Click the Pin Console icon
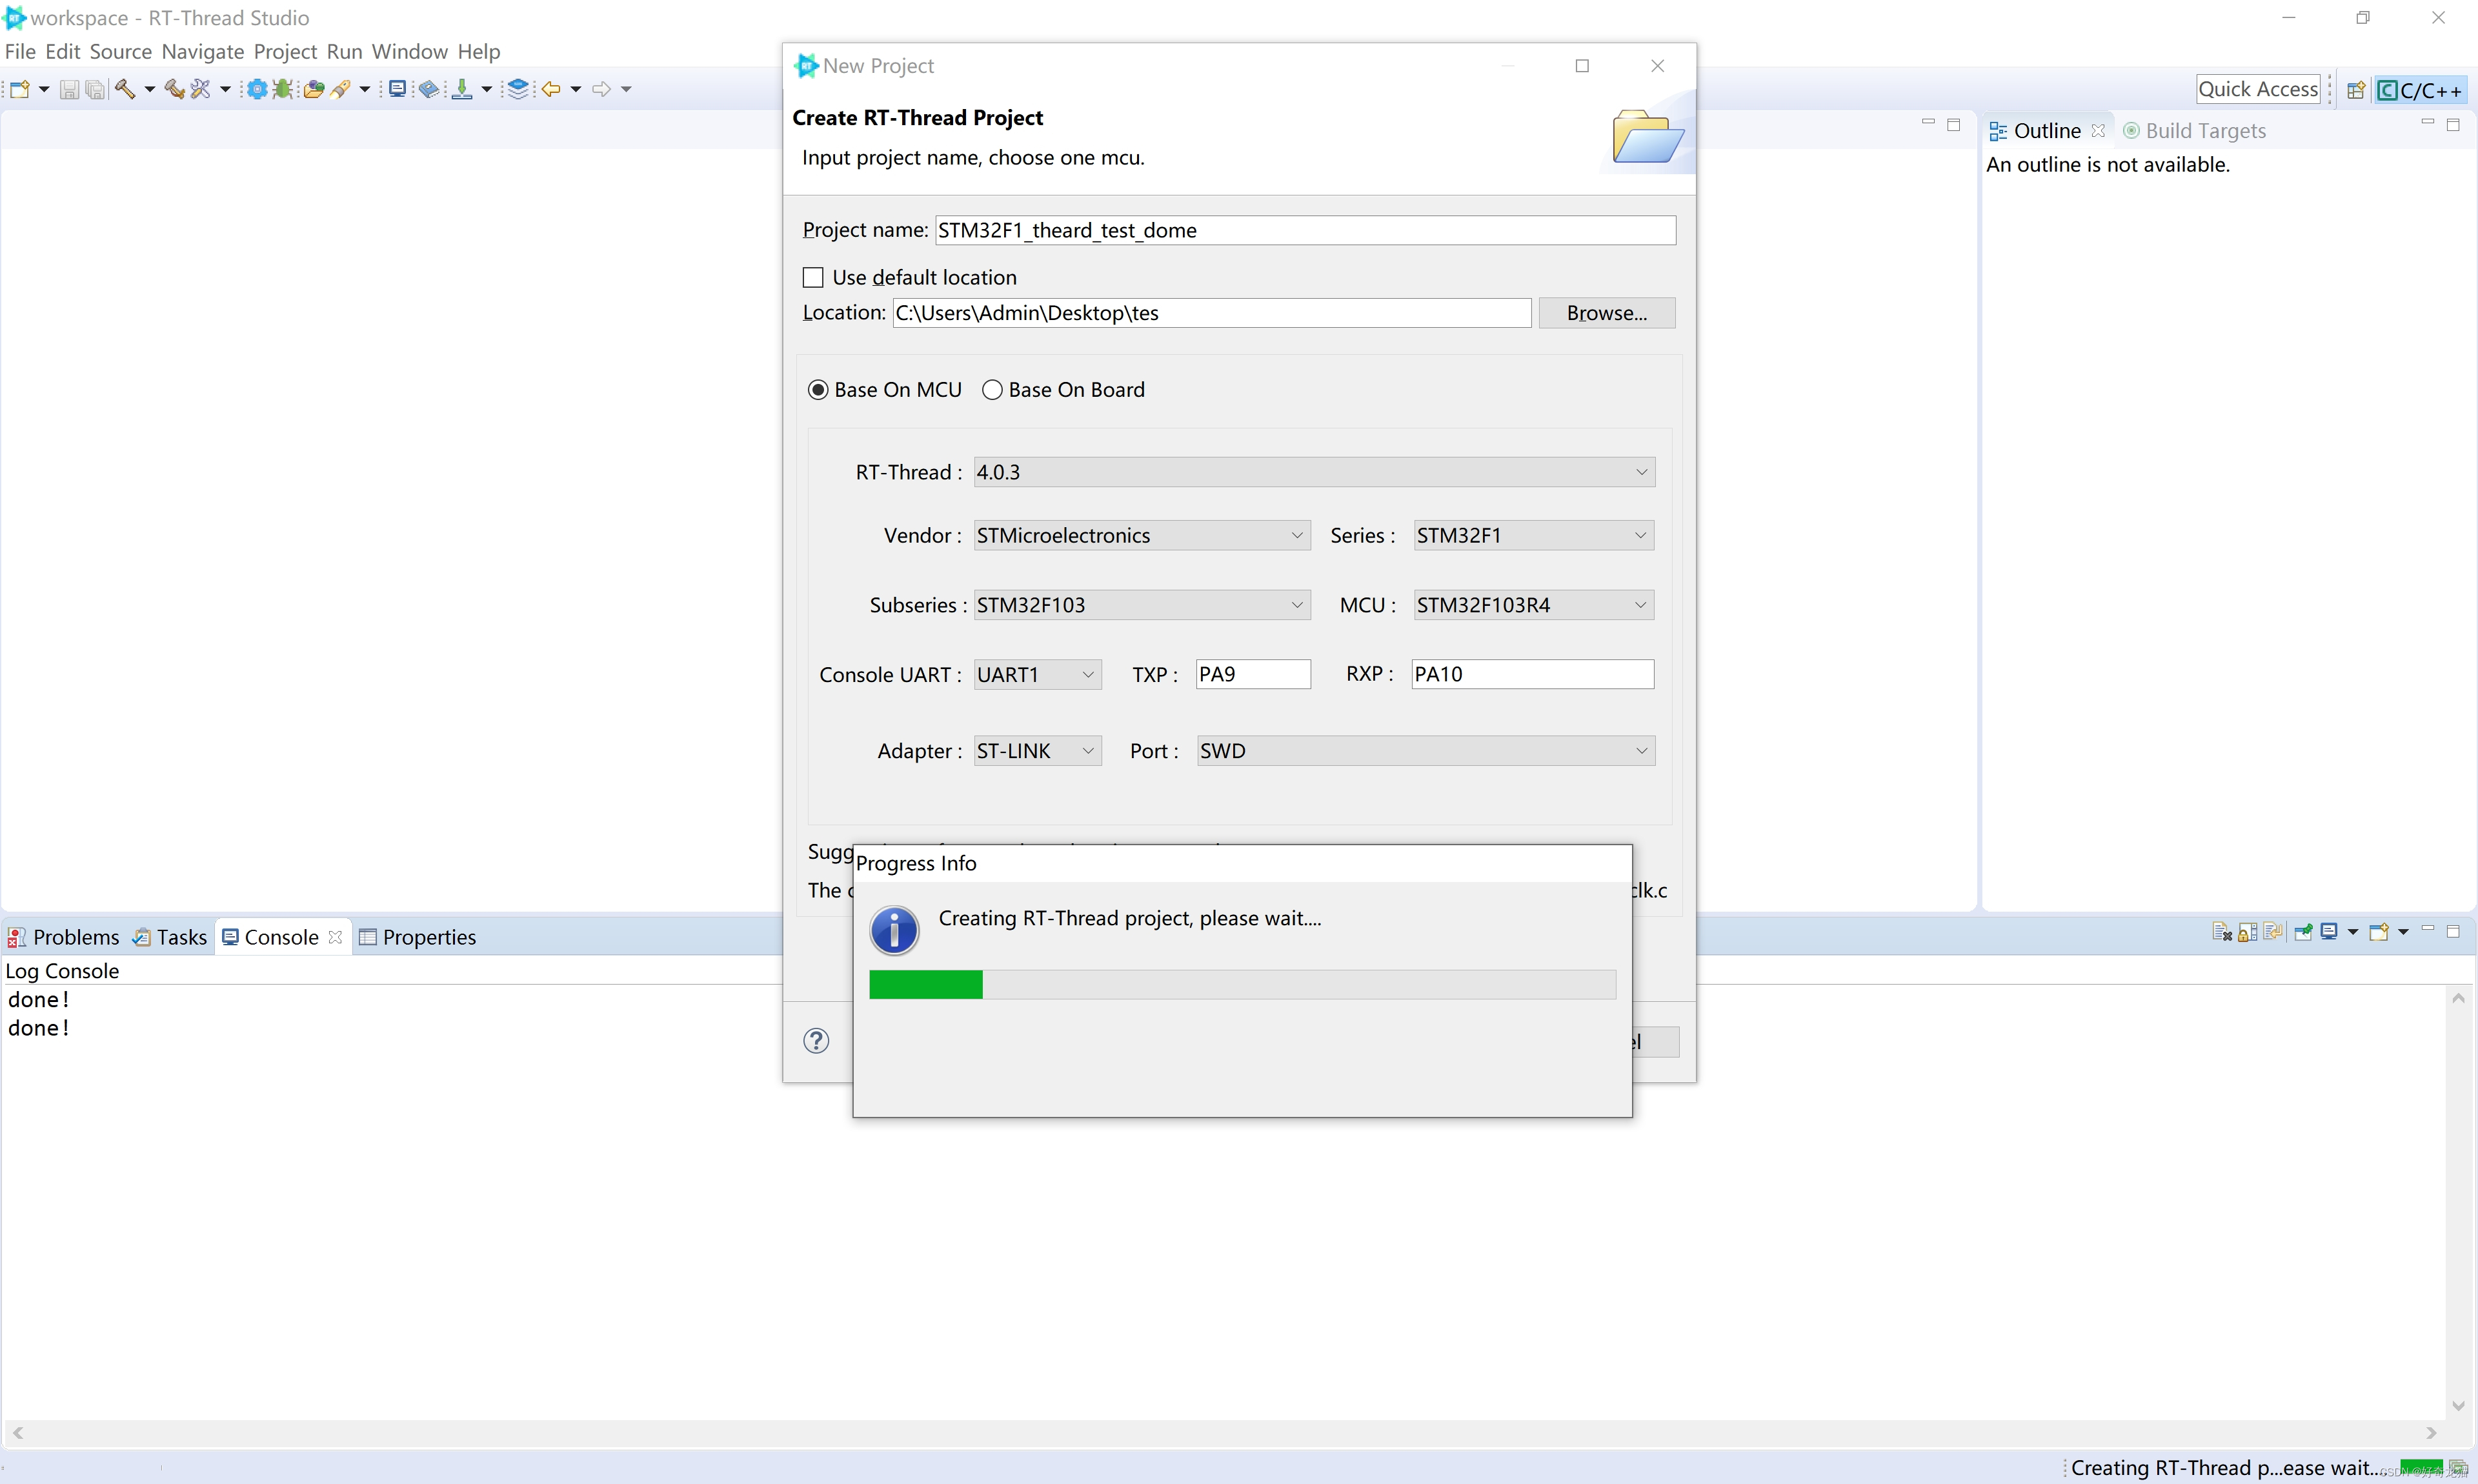Screen dimensions: 2478x1484 coord(2304,932)
